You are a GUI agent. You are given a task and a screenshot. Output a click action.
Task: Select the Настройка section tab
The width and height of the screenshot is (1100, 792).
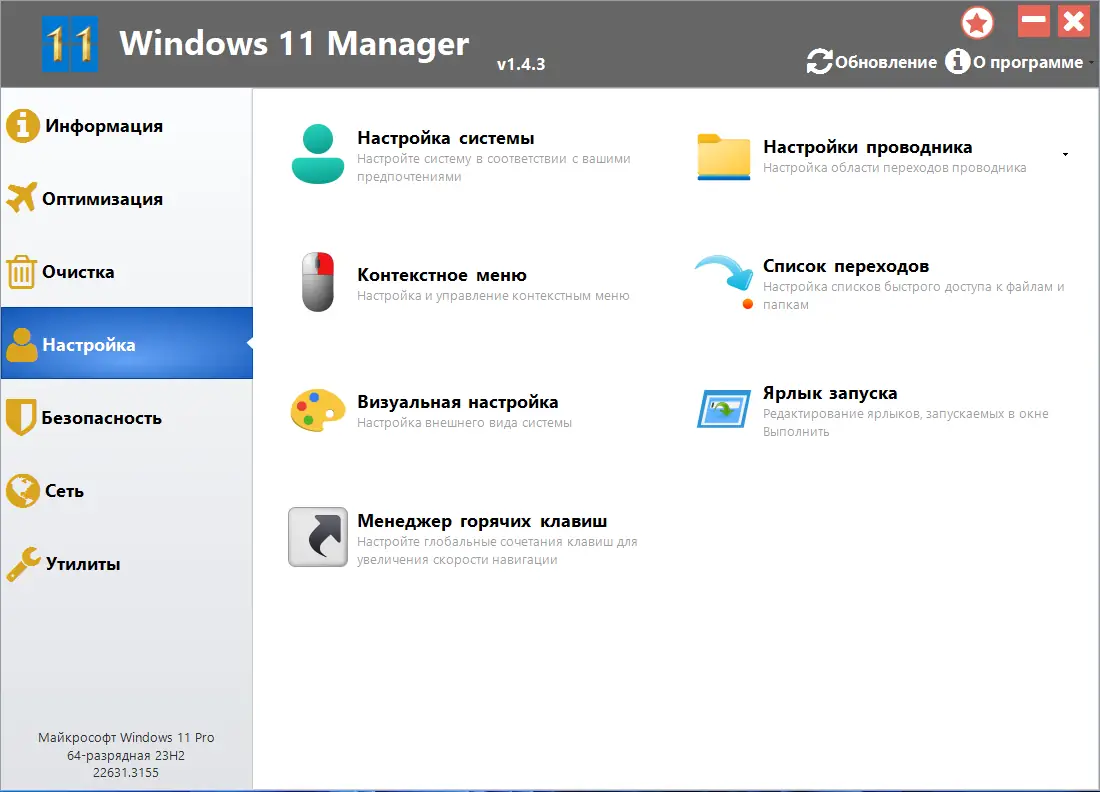click(127, 344)
